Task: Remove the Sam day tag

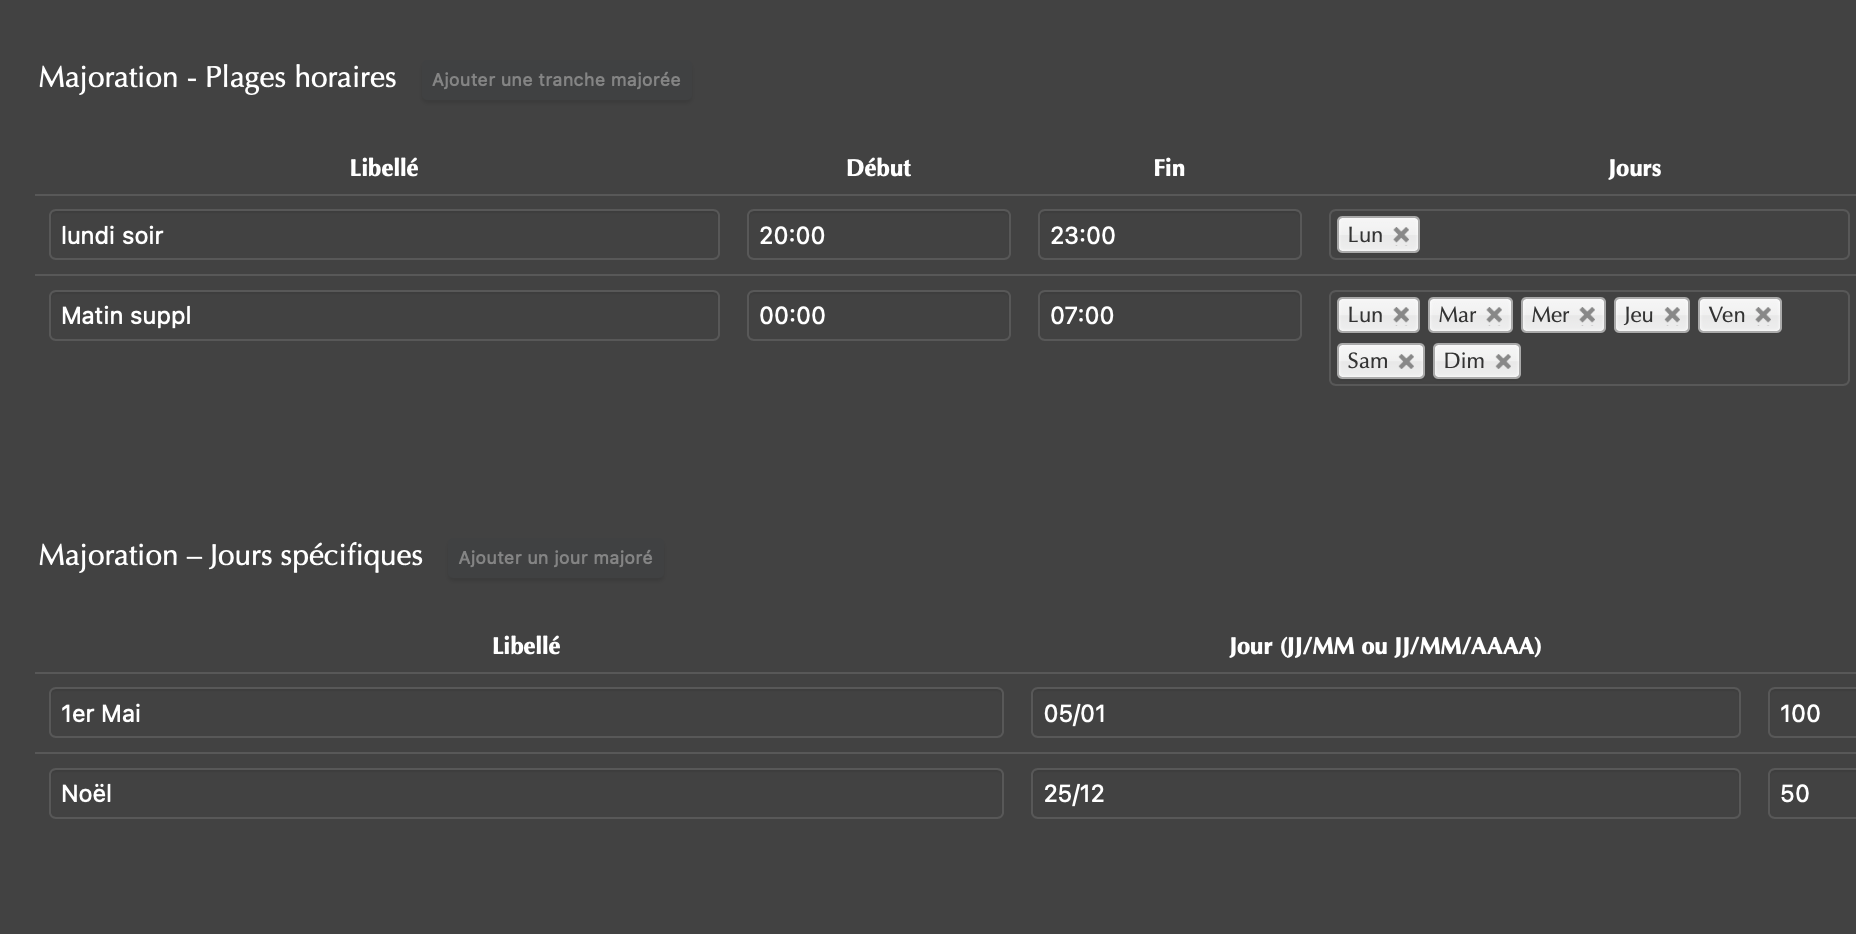Action: [1406, 361]
